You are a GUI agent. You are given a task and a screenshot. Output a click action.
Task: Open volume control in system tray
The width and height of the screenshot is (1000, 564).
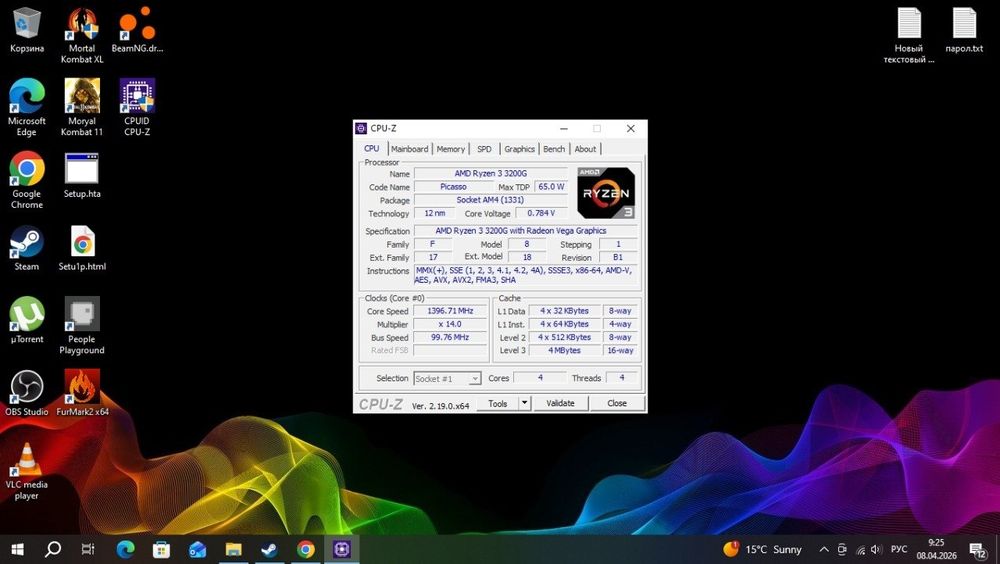(876, 549)
